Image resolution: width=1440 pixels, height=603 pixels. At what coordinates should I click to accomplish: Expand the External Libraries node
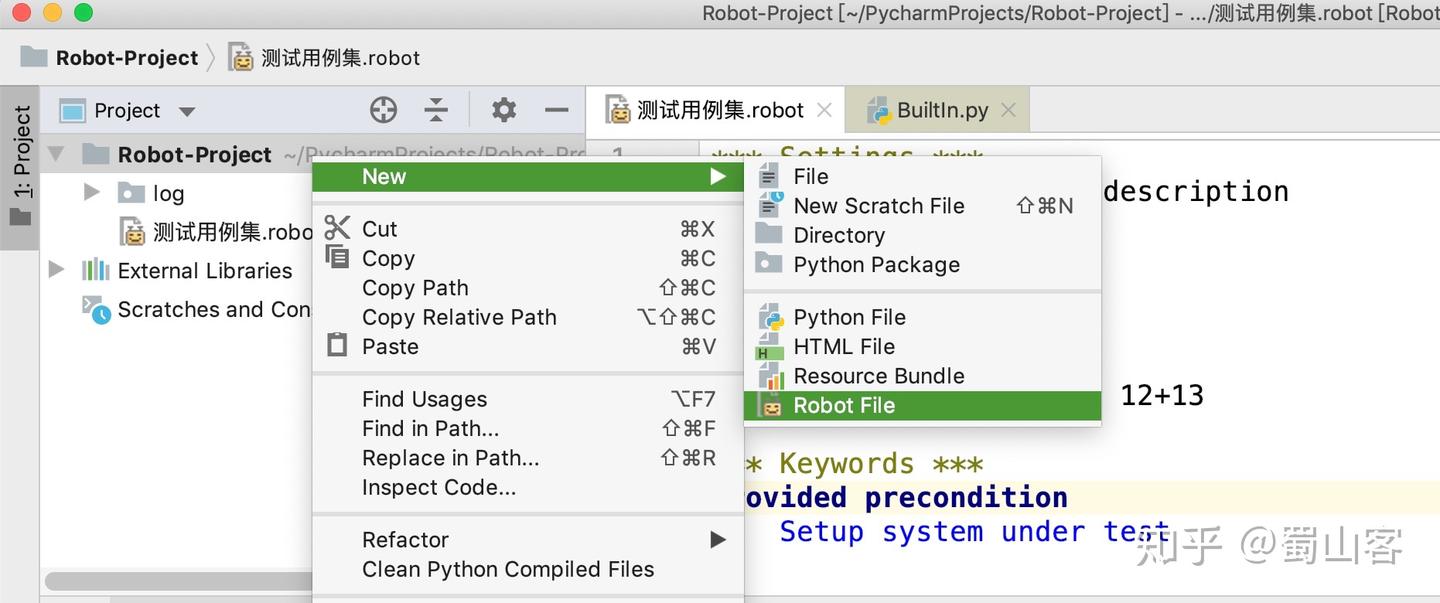coord(57,270)
